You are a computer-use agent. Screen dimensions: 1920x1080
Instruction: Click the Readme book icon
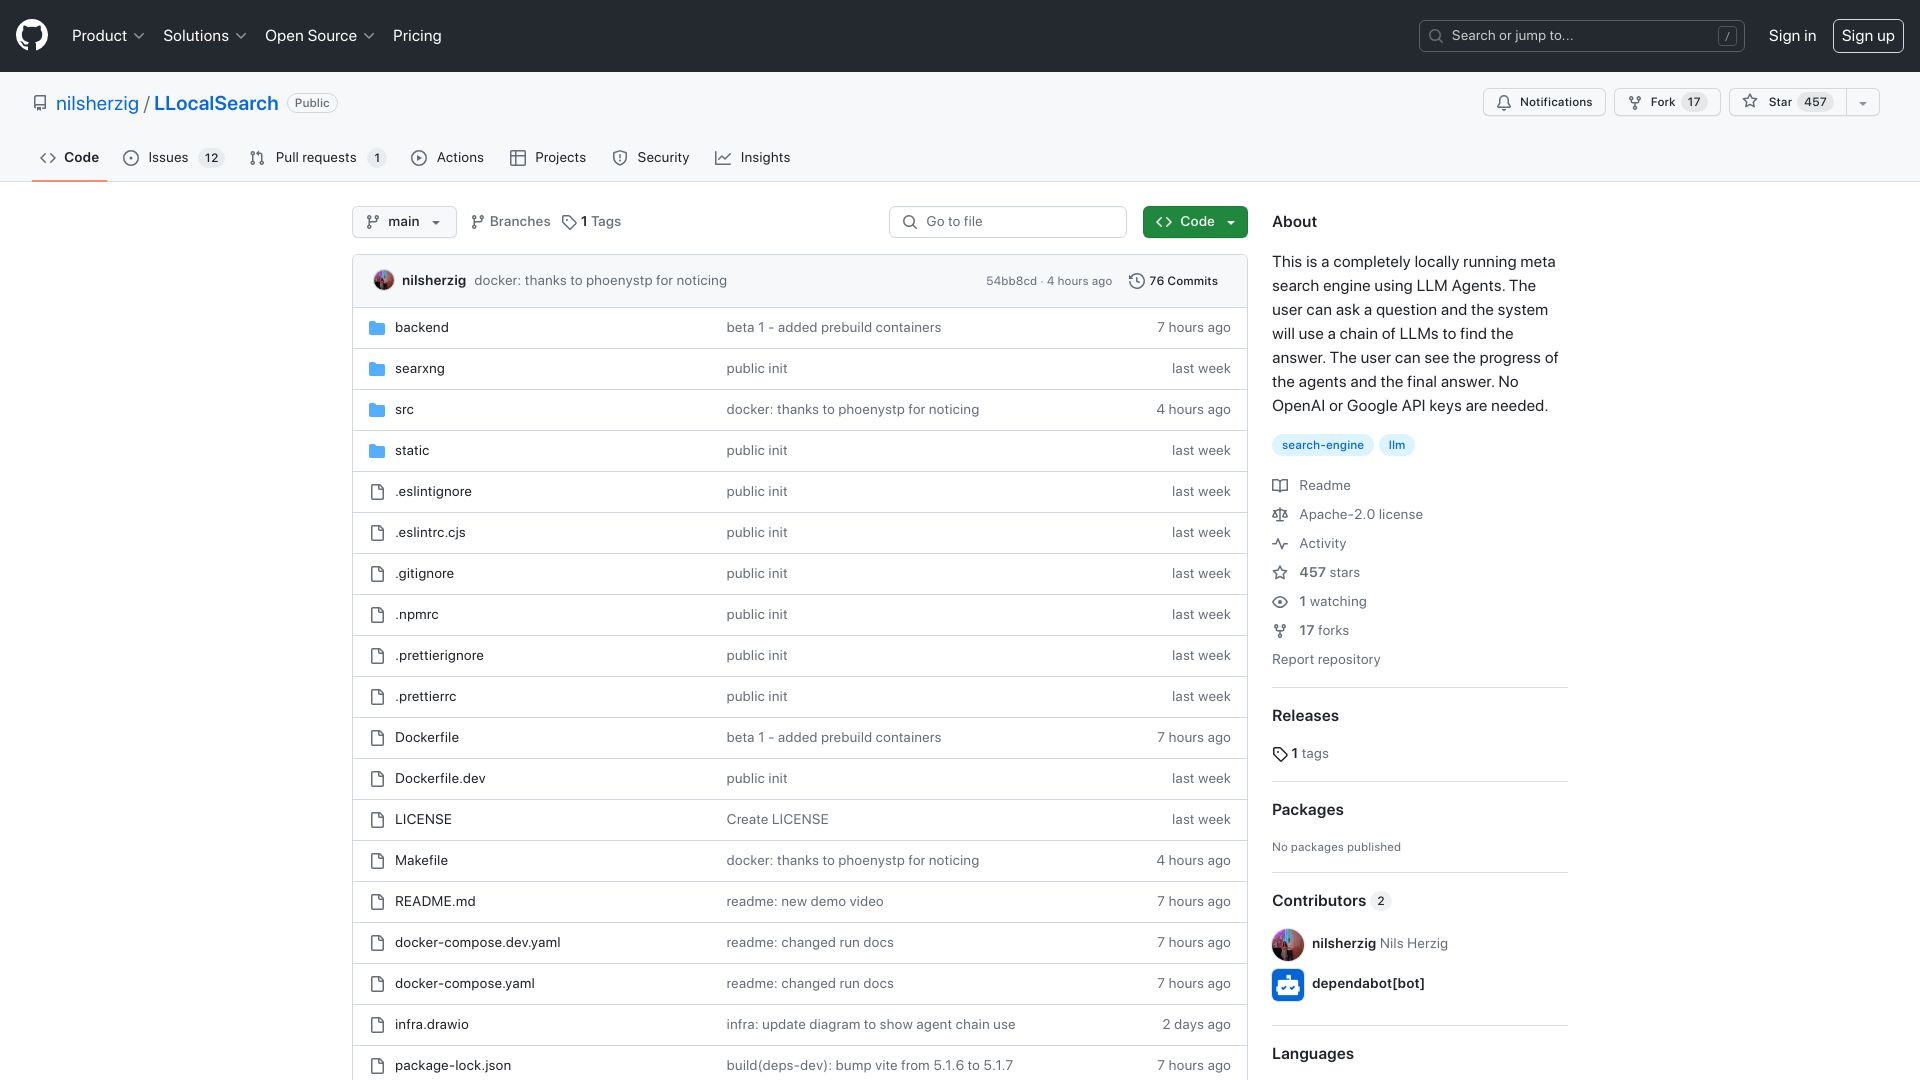[1280, 486]
